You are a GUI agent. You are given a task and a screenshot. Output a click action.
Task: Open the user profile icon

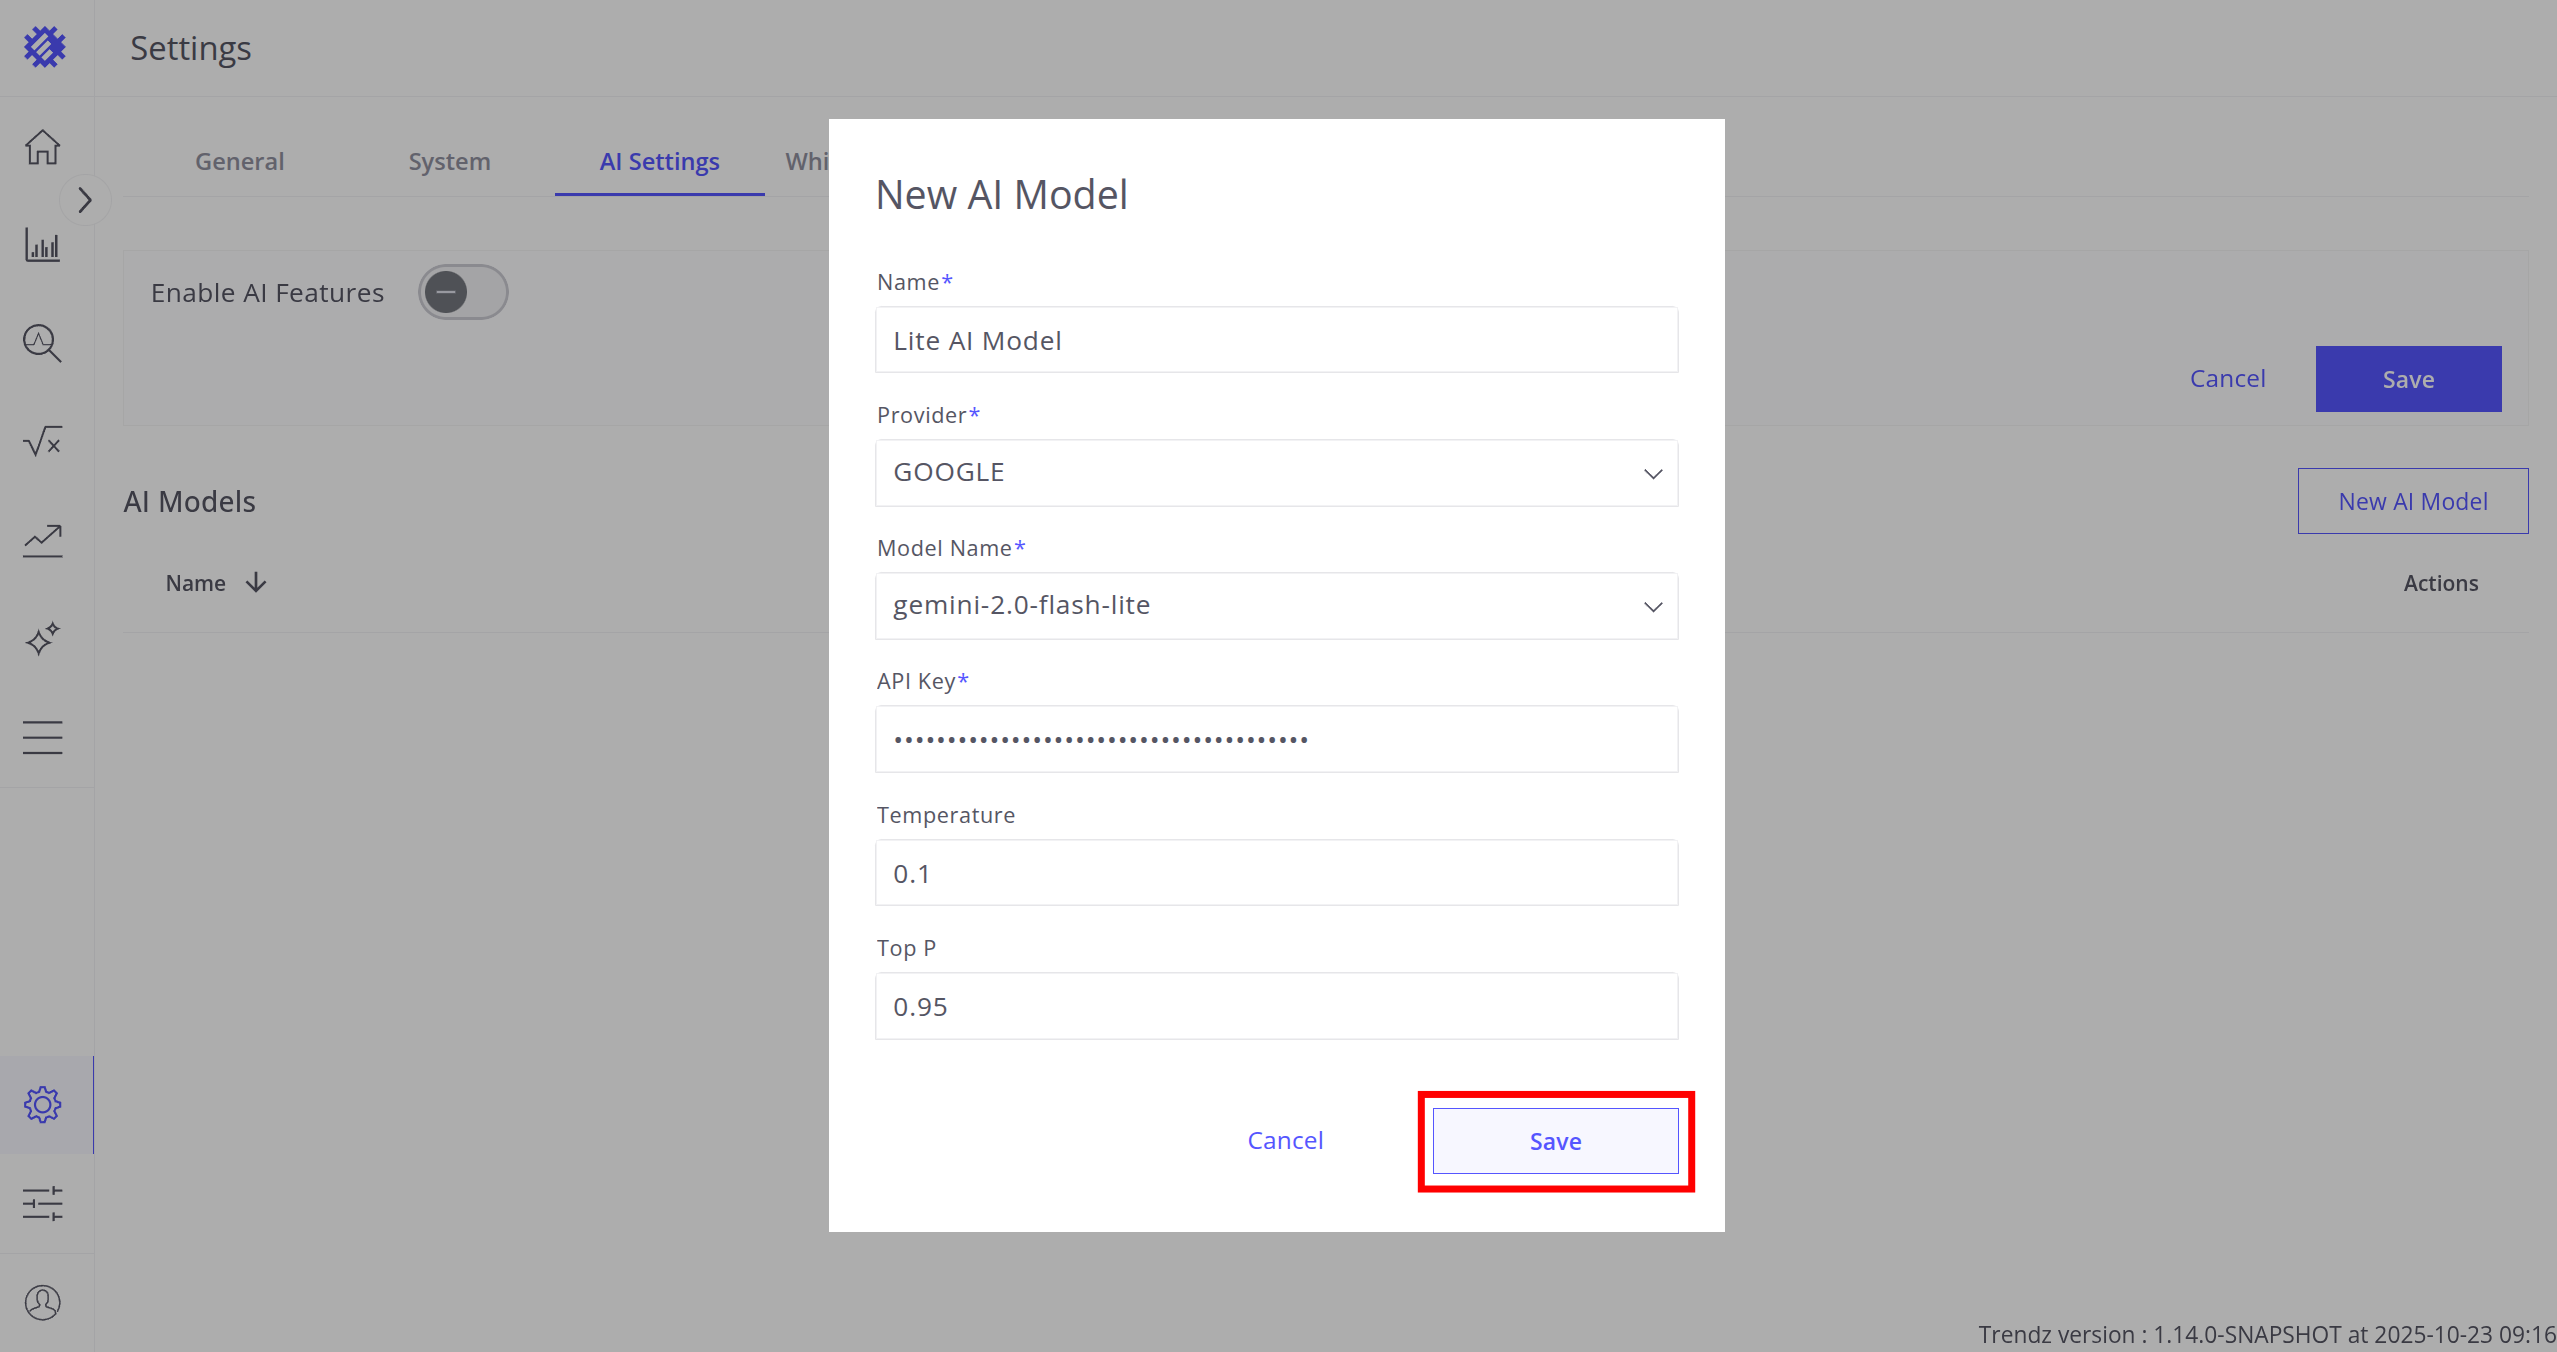[x=42, y=1302]
